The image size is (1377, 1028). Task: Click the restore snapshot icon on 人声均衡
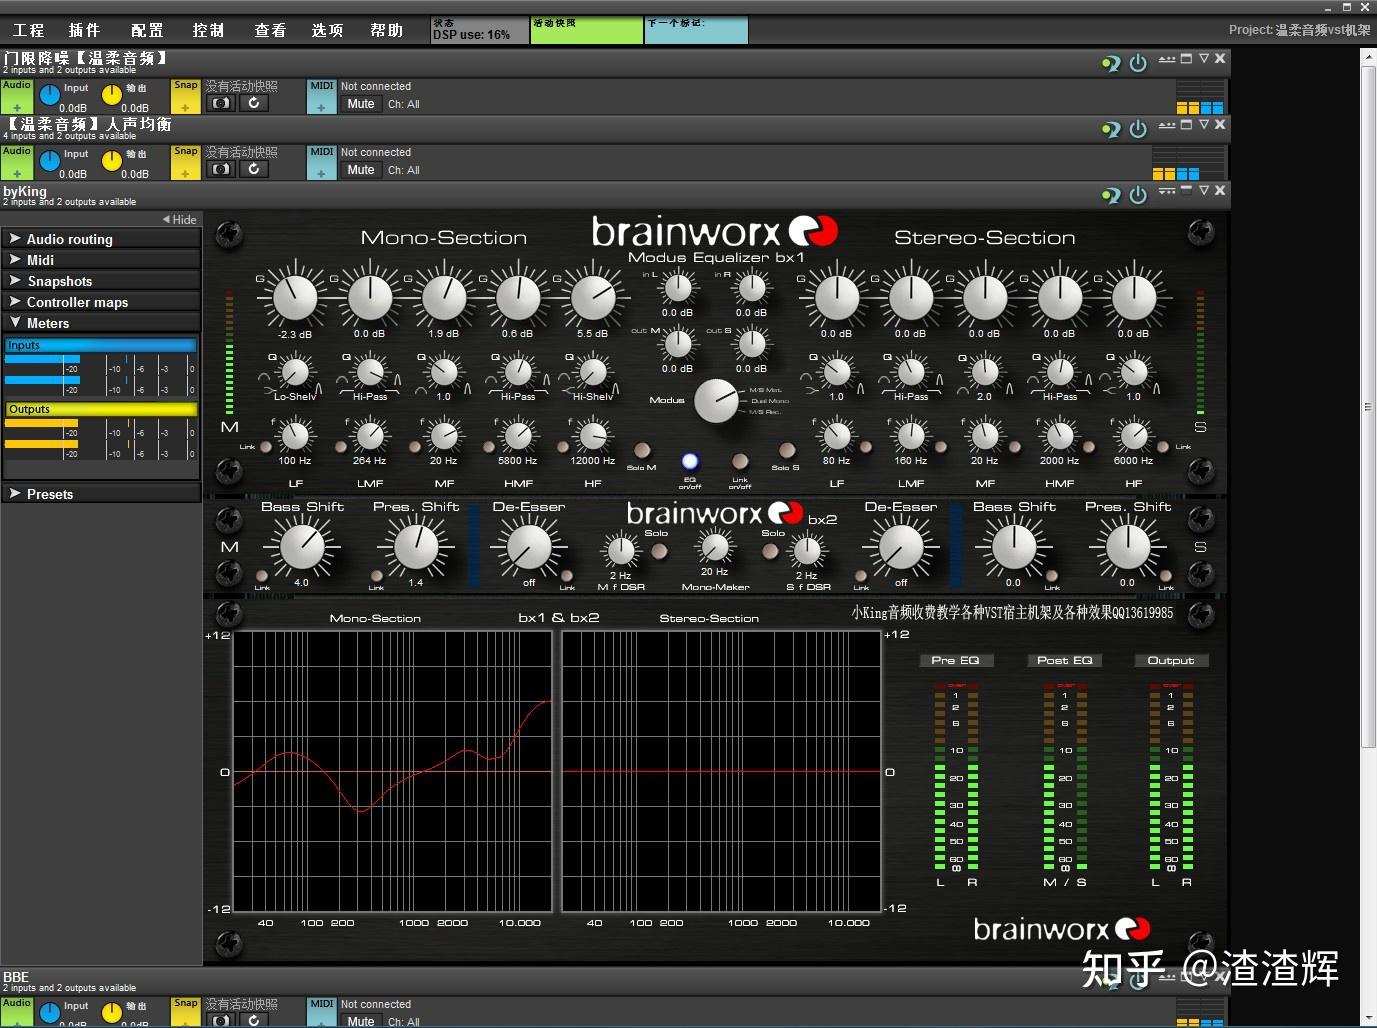click(254, 169)
